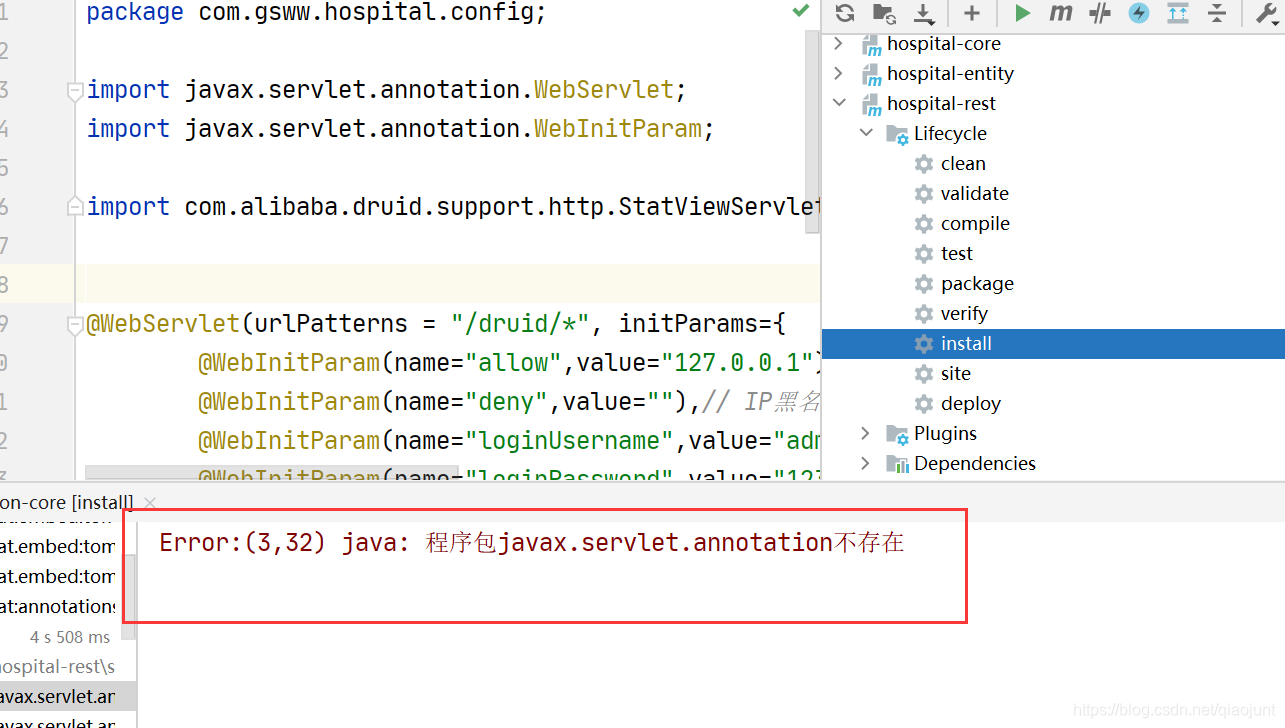Select hospital-core Maven module

coord(943,44)
